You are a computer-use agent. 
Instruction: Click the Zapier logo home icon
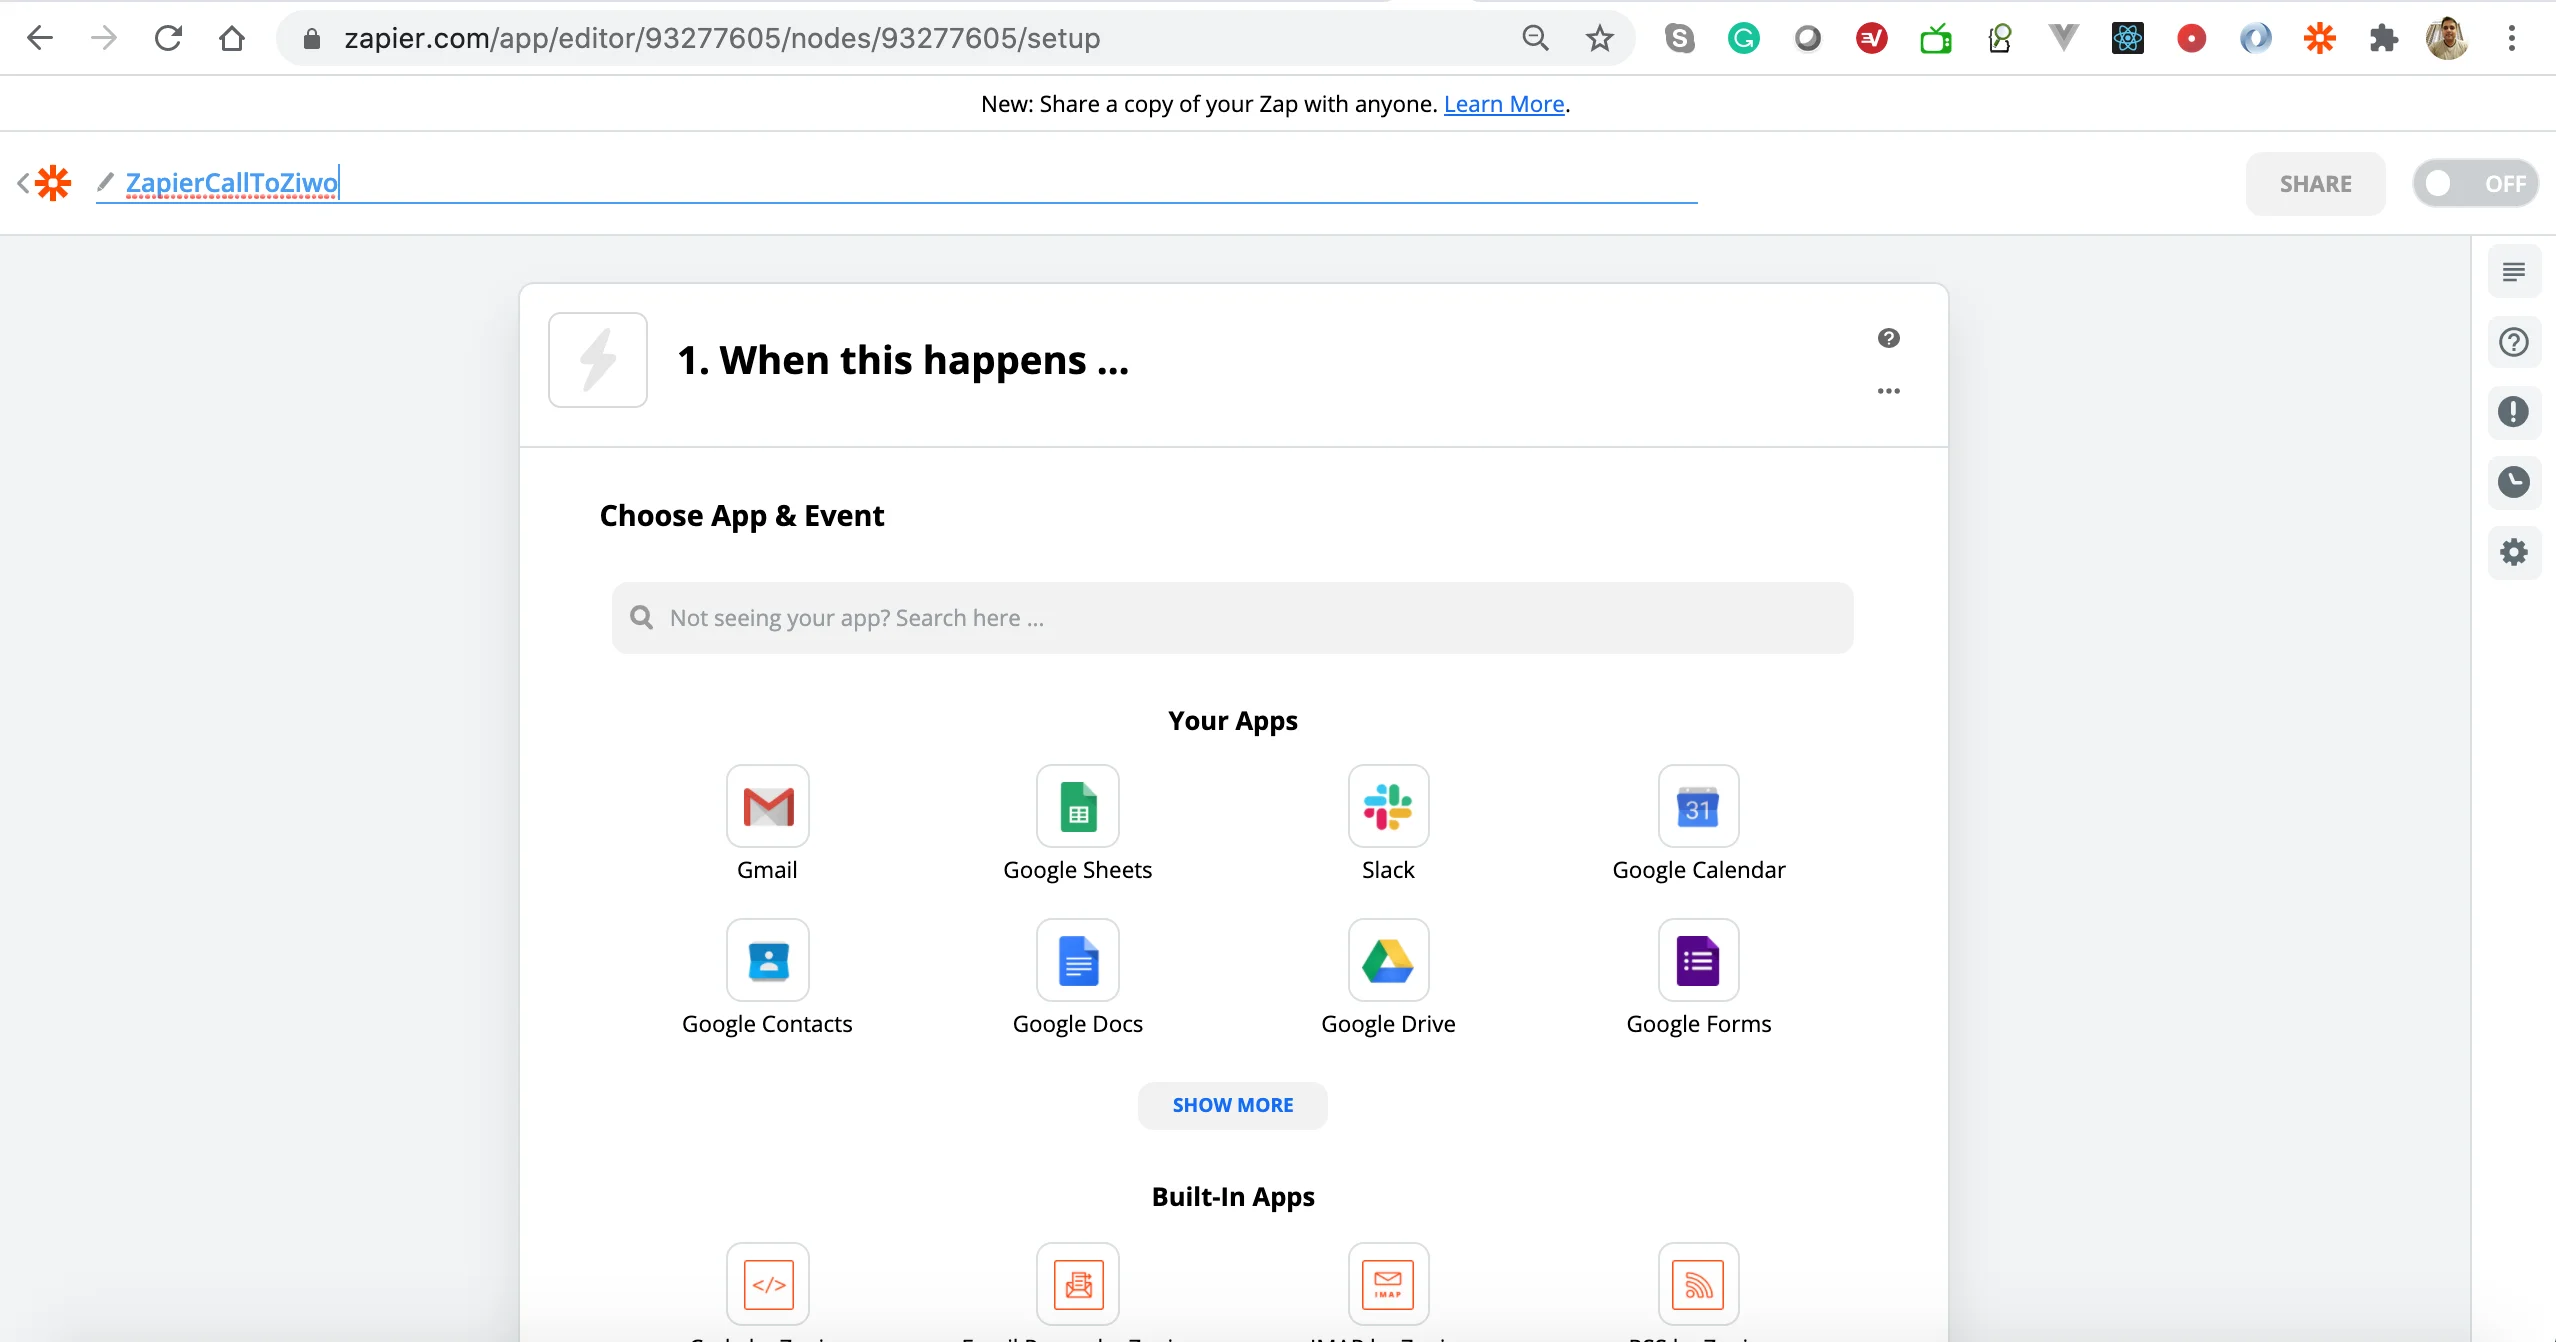point(51,181)
